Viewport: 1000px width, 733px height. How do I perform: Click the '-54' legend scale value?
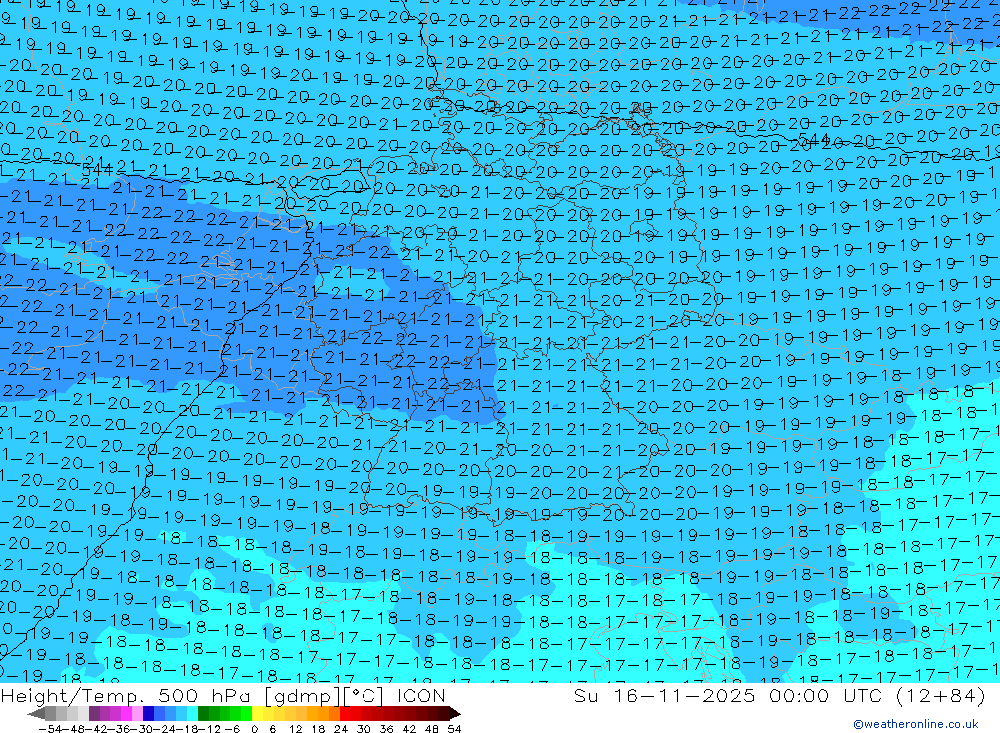tap(50, 729)
